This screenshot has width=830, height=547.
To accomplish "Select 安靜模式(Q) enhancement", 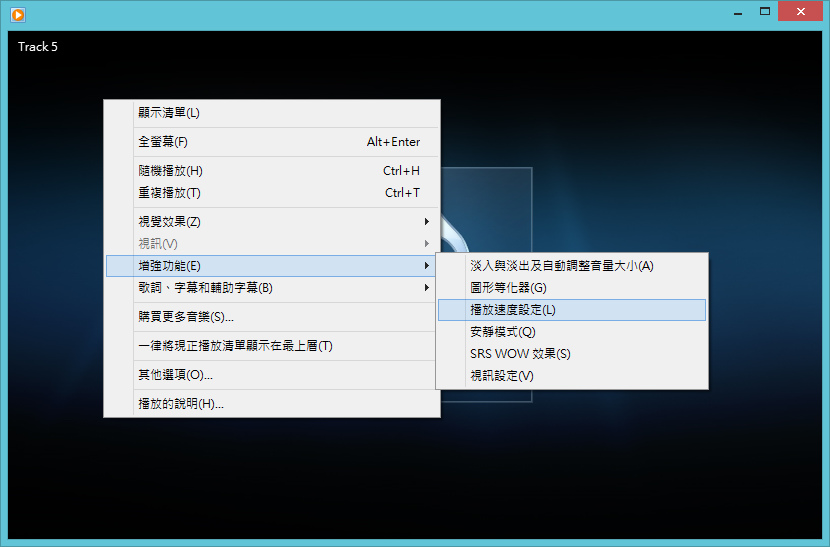I will [572, 332].
